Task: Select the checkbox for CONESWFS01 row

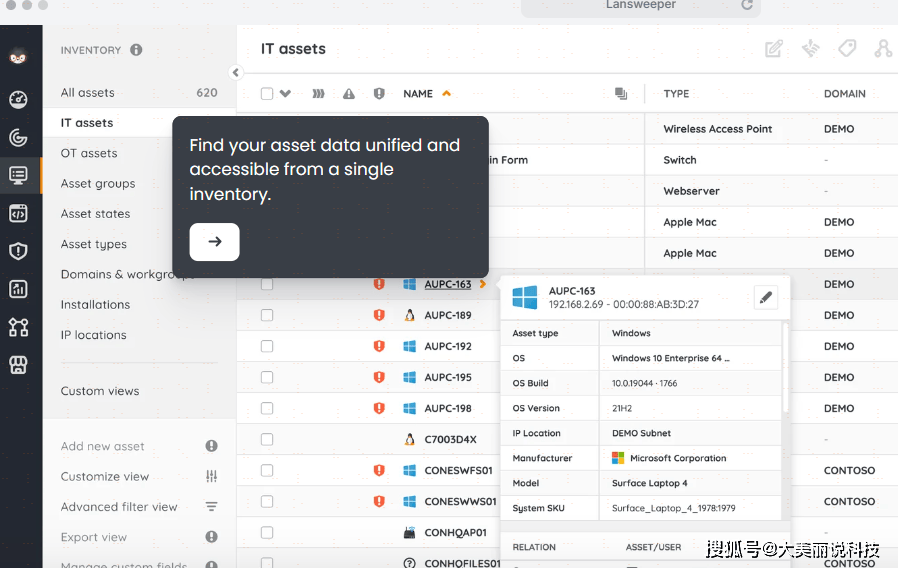Action: pyautogui.click(x=267, y=470)
